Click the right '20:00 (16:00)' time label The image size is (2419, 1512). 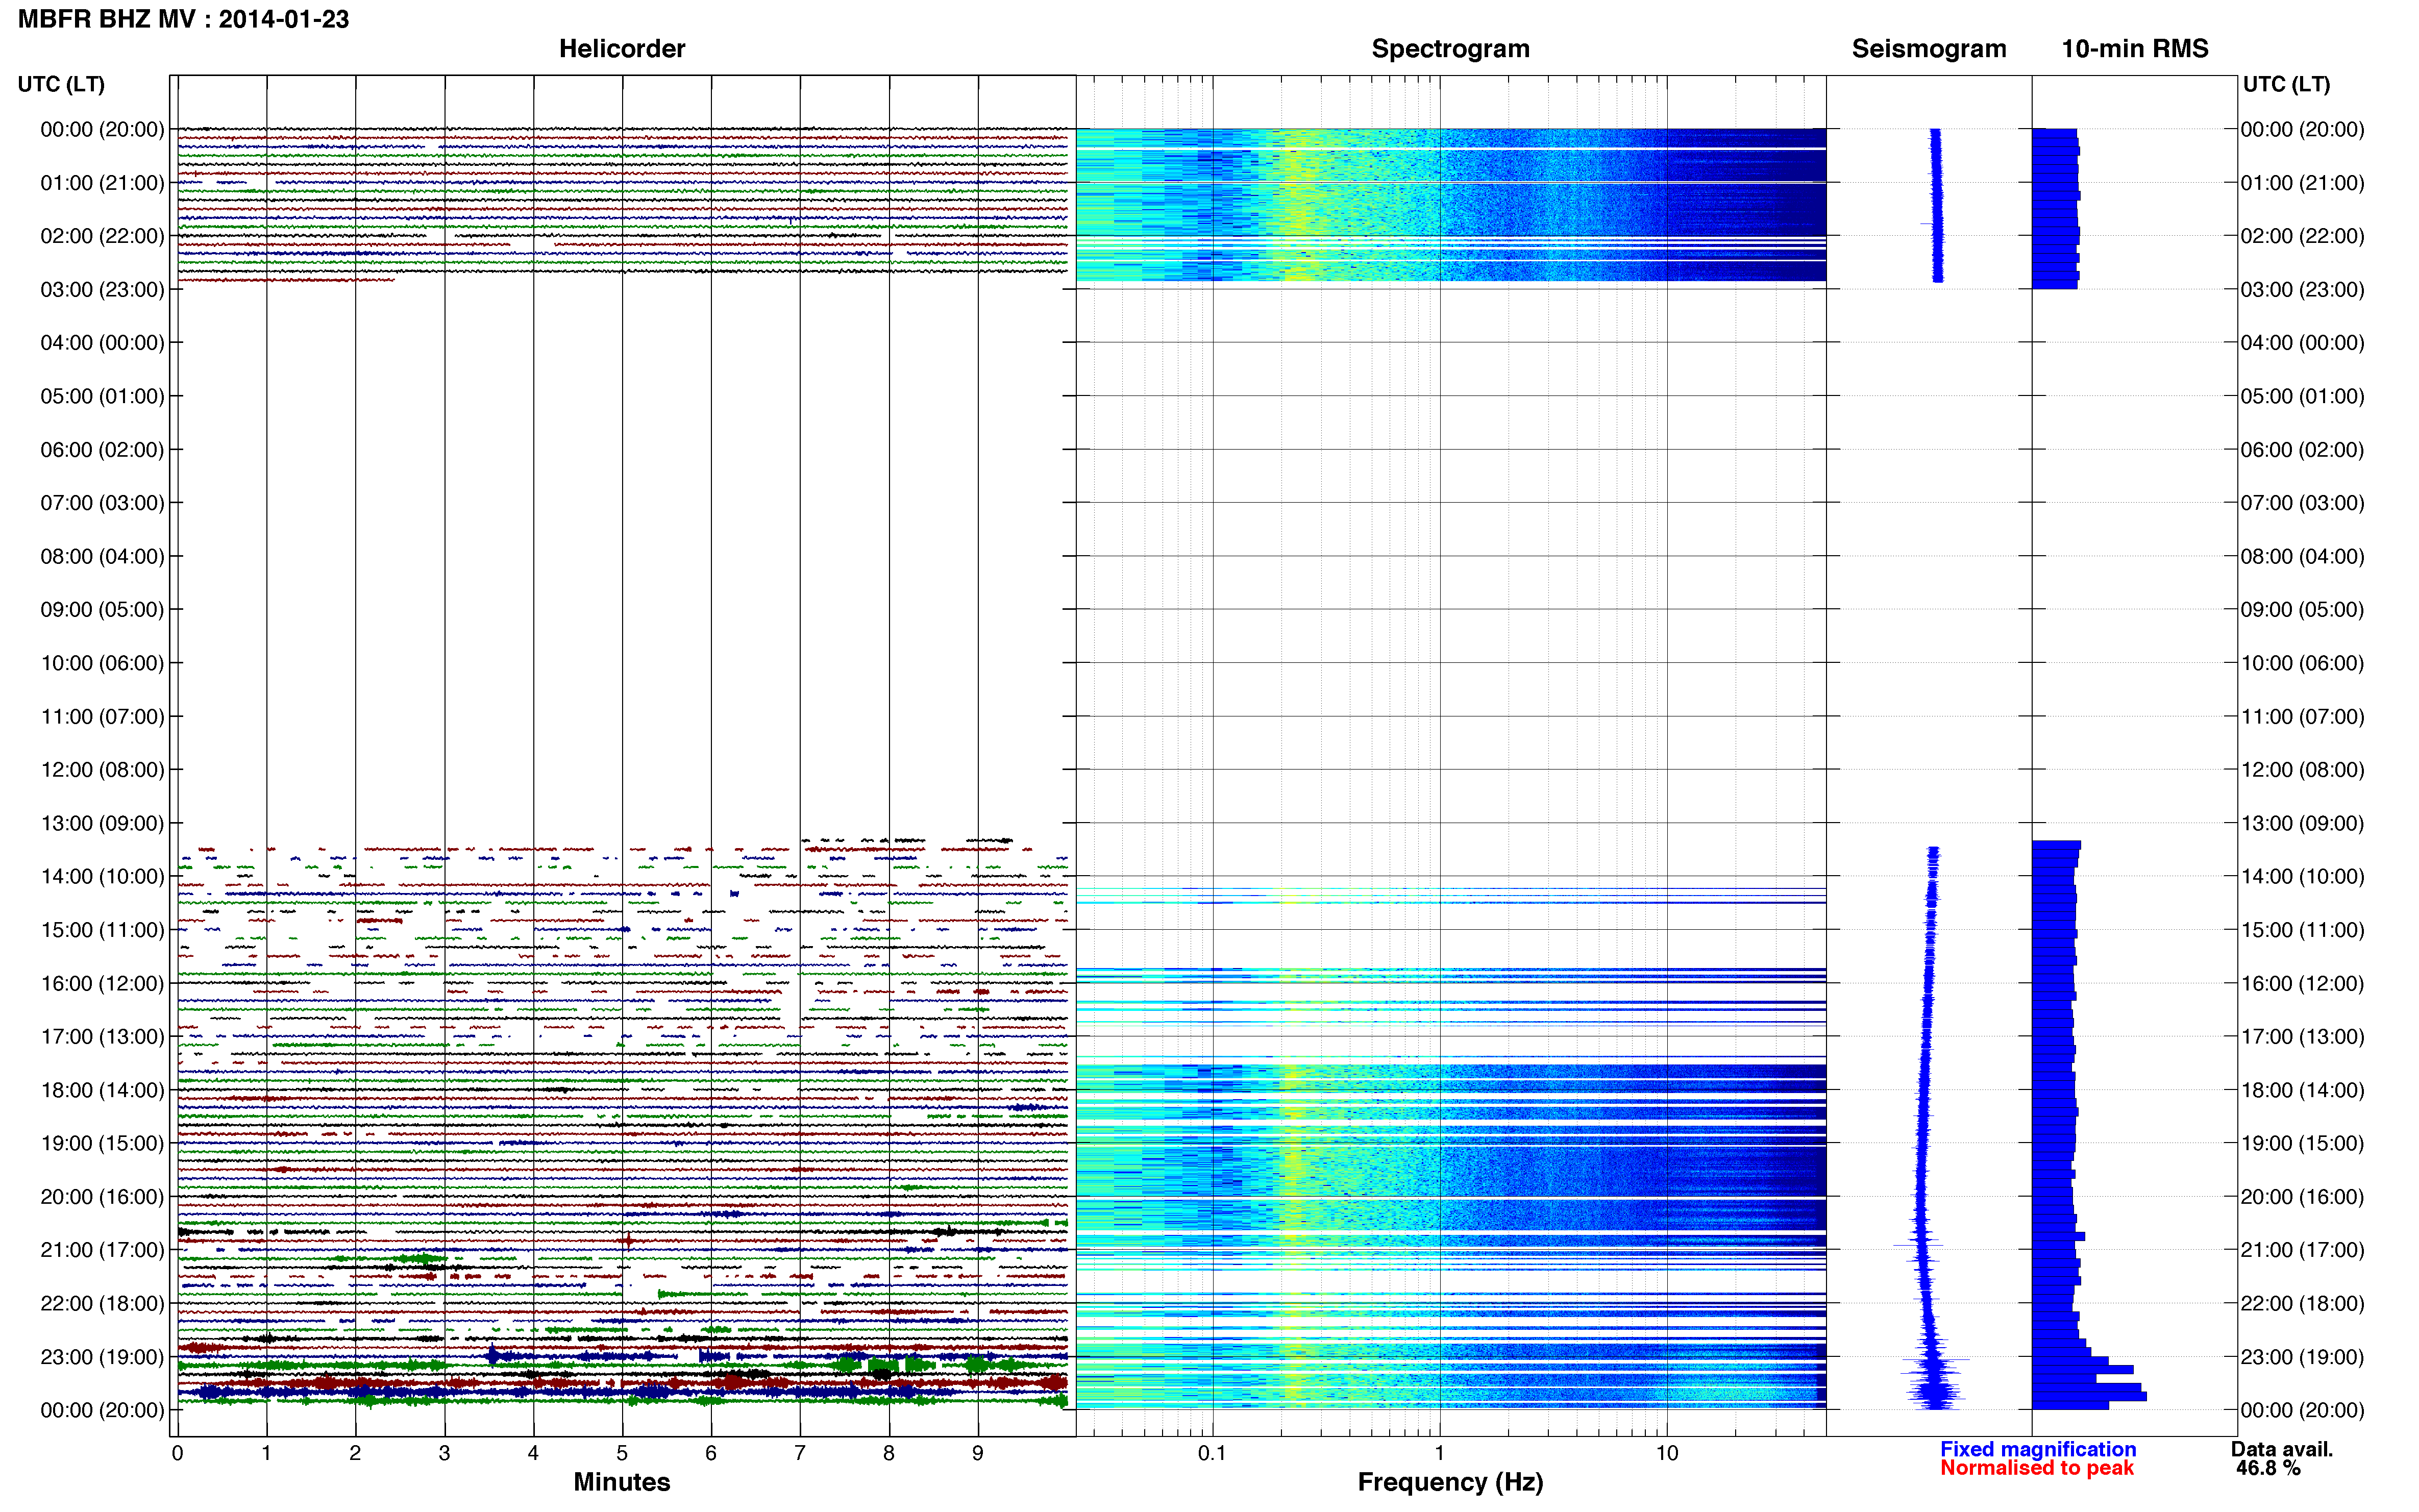(x=2302, y=1197)
